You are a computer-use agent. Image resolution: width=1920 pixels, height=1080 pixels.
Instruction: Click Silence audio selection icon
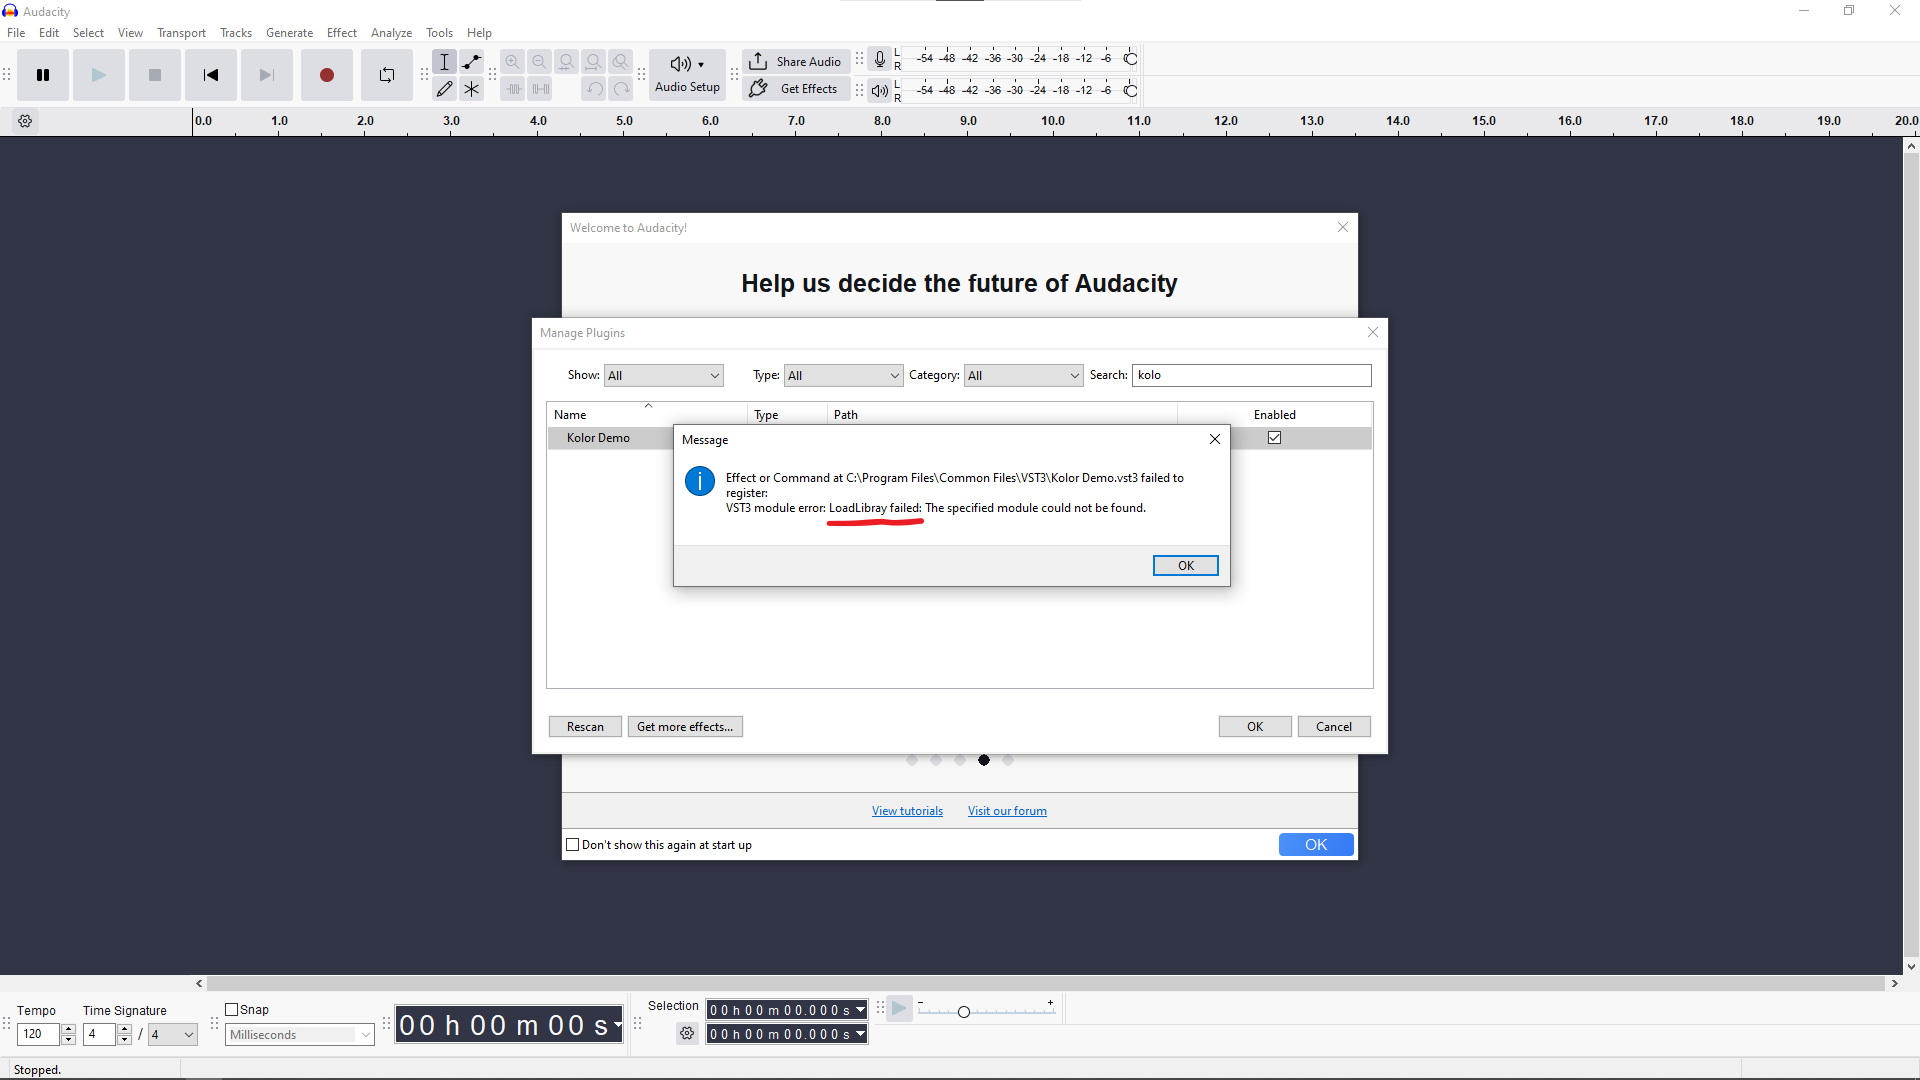[540, 89]
